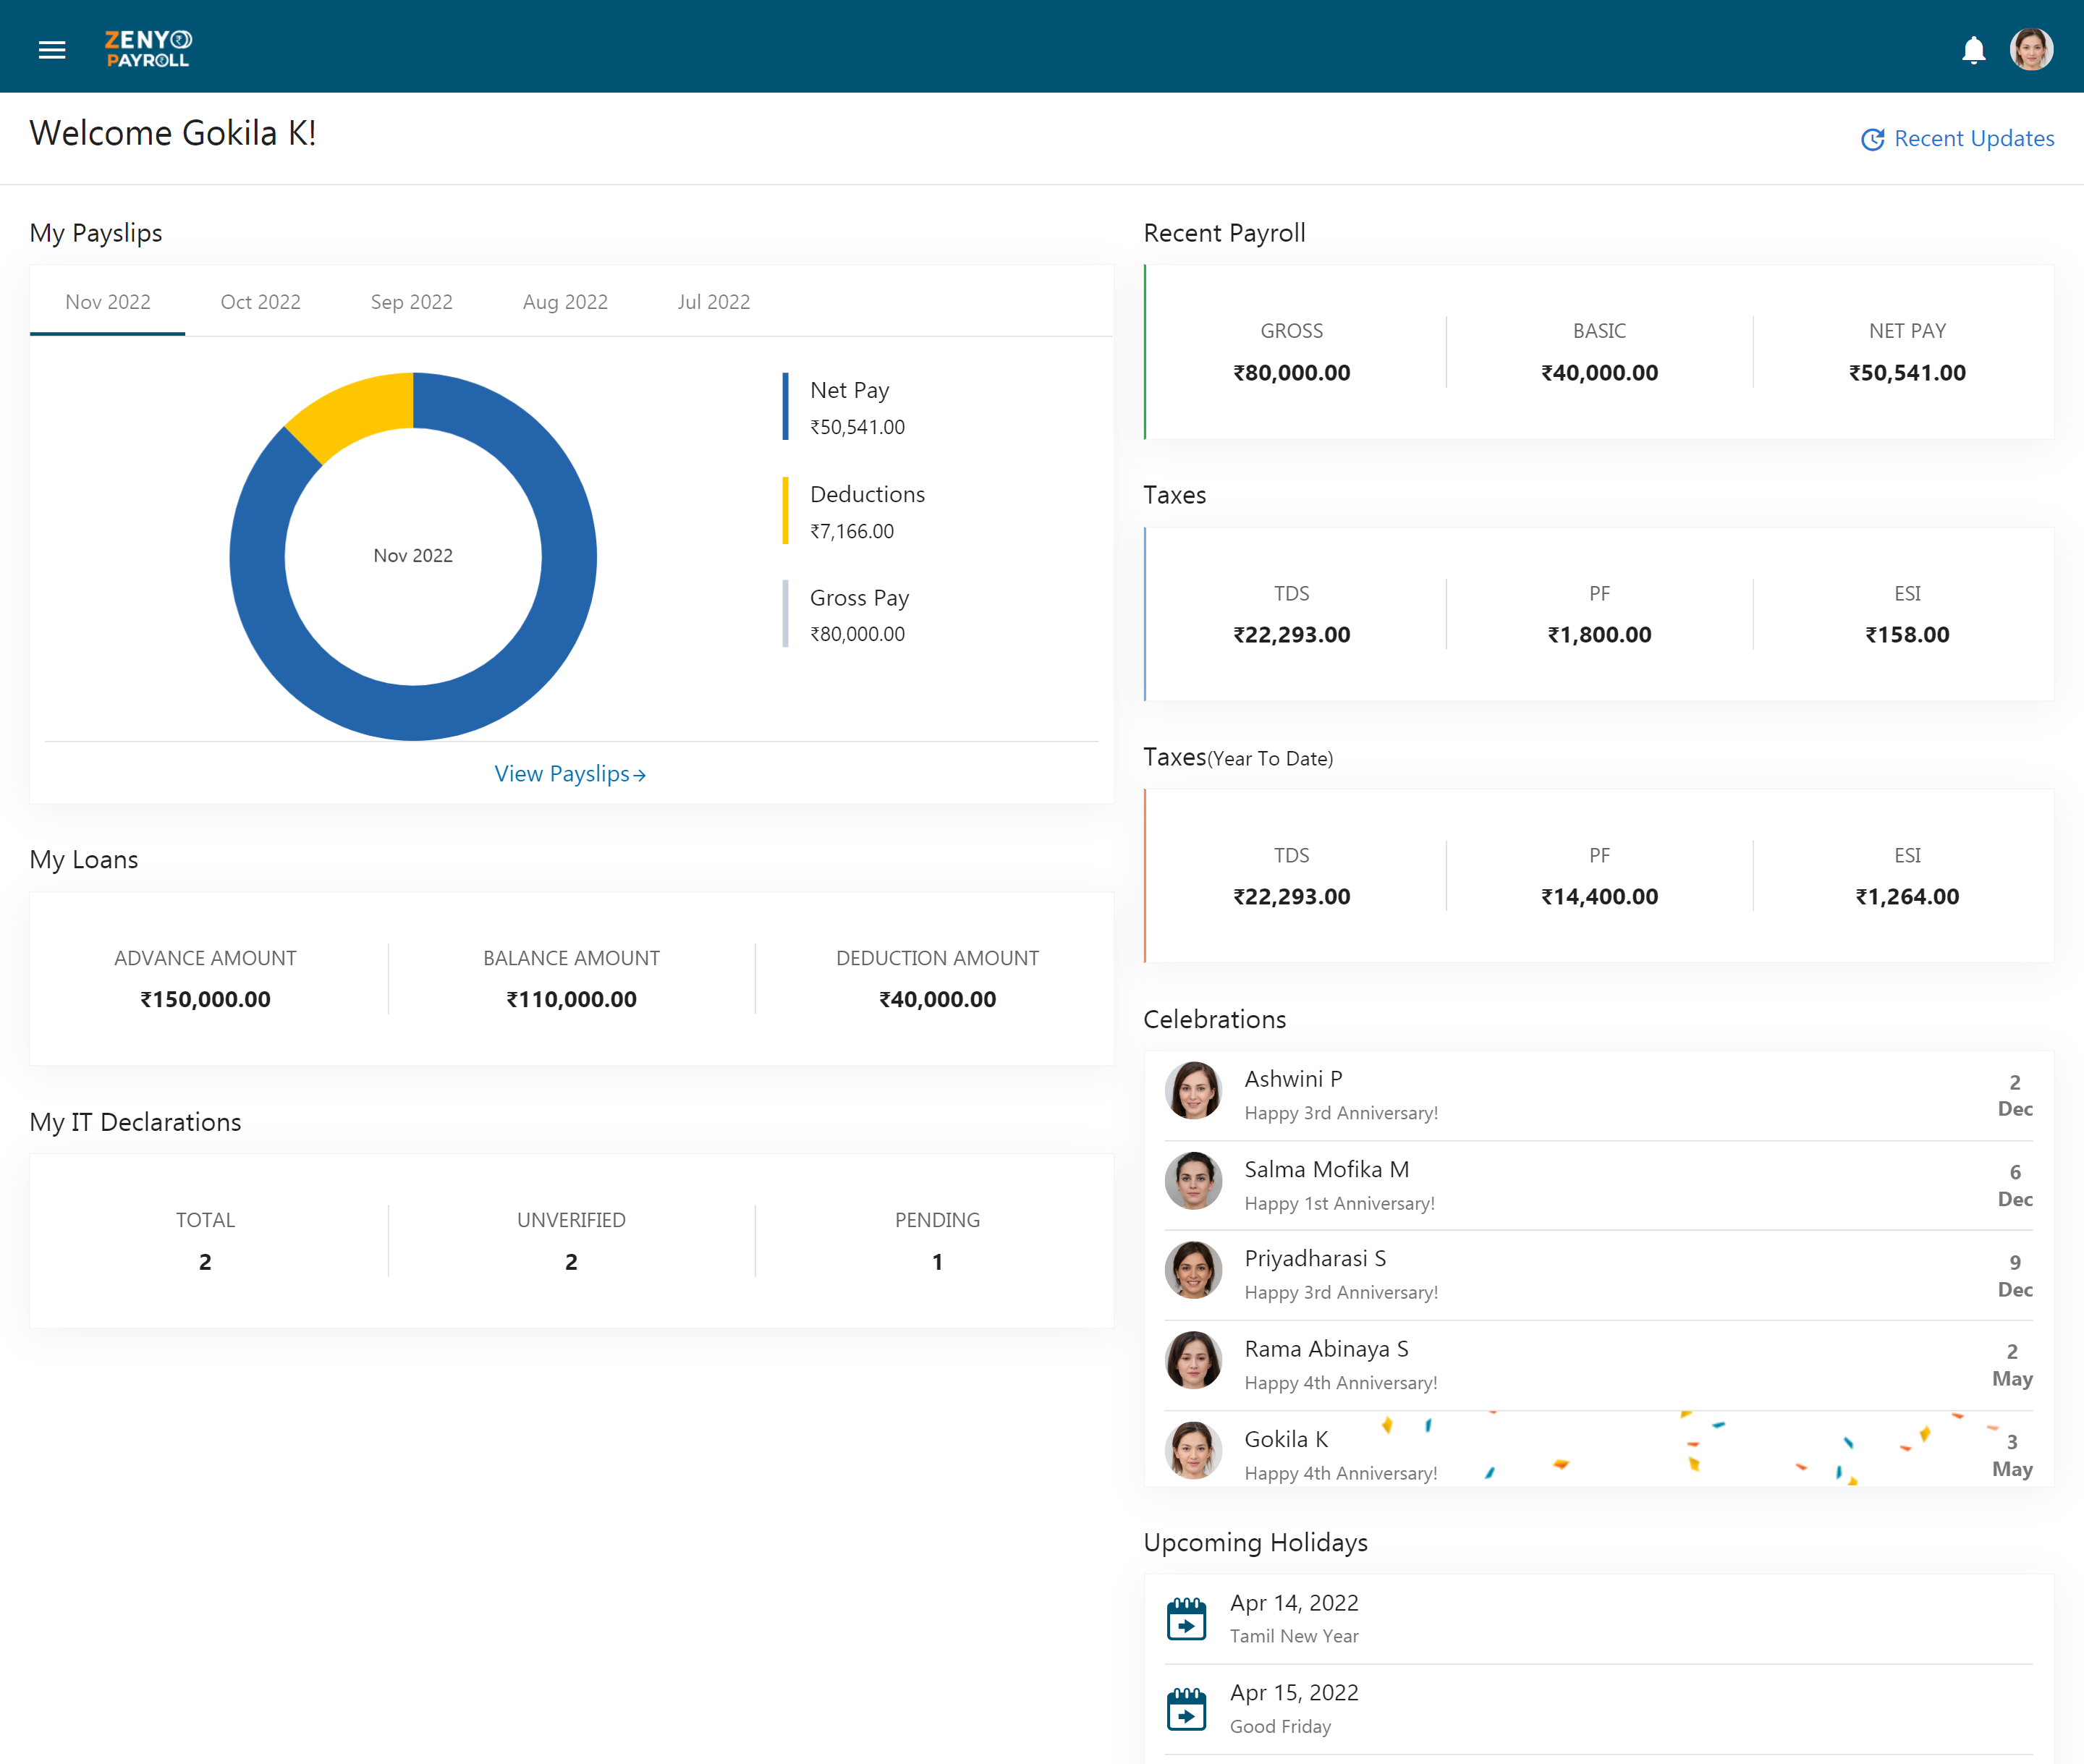Click the Net Pay ₹50,541.00 legend value
The width and height of the screenshot is (2084, 1764).
click(x=857, y=427)
